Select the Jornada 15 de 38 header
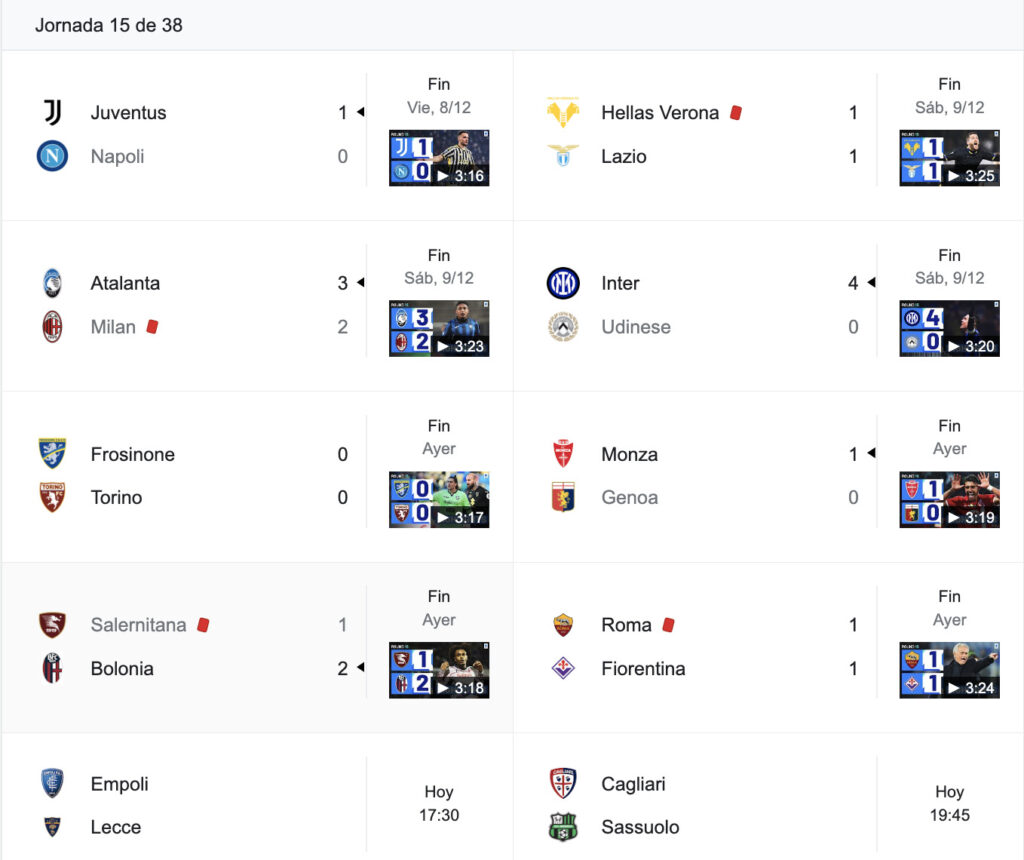 [x=108, y=25]
